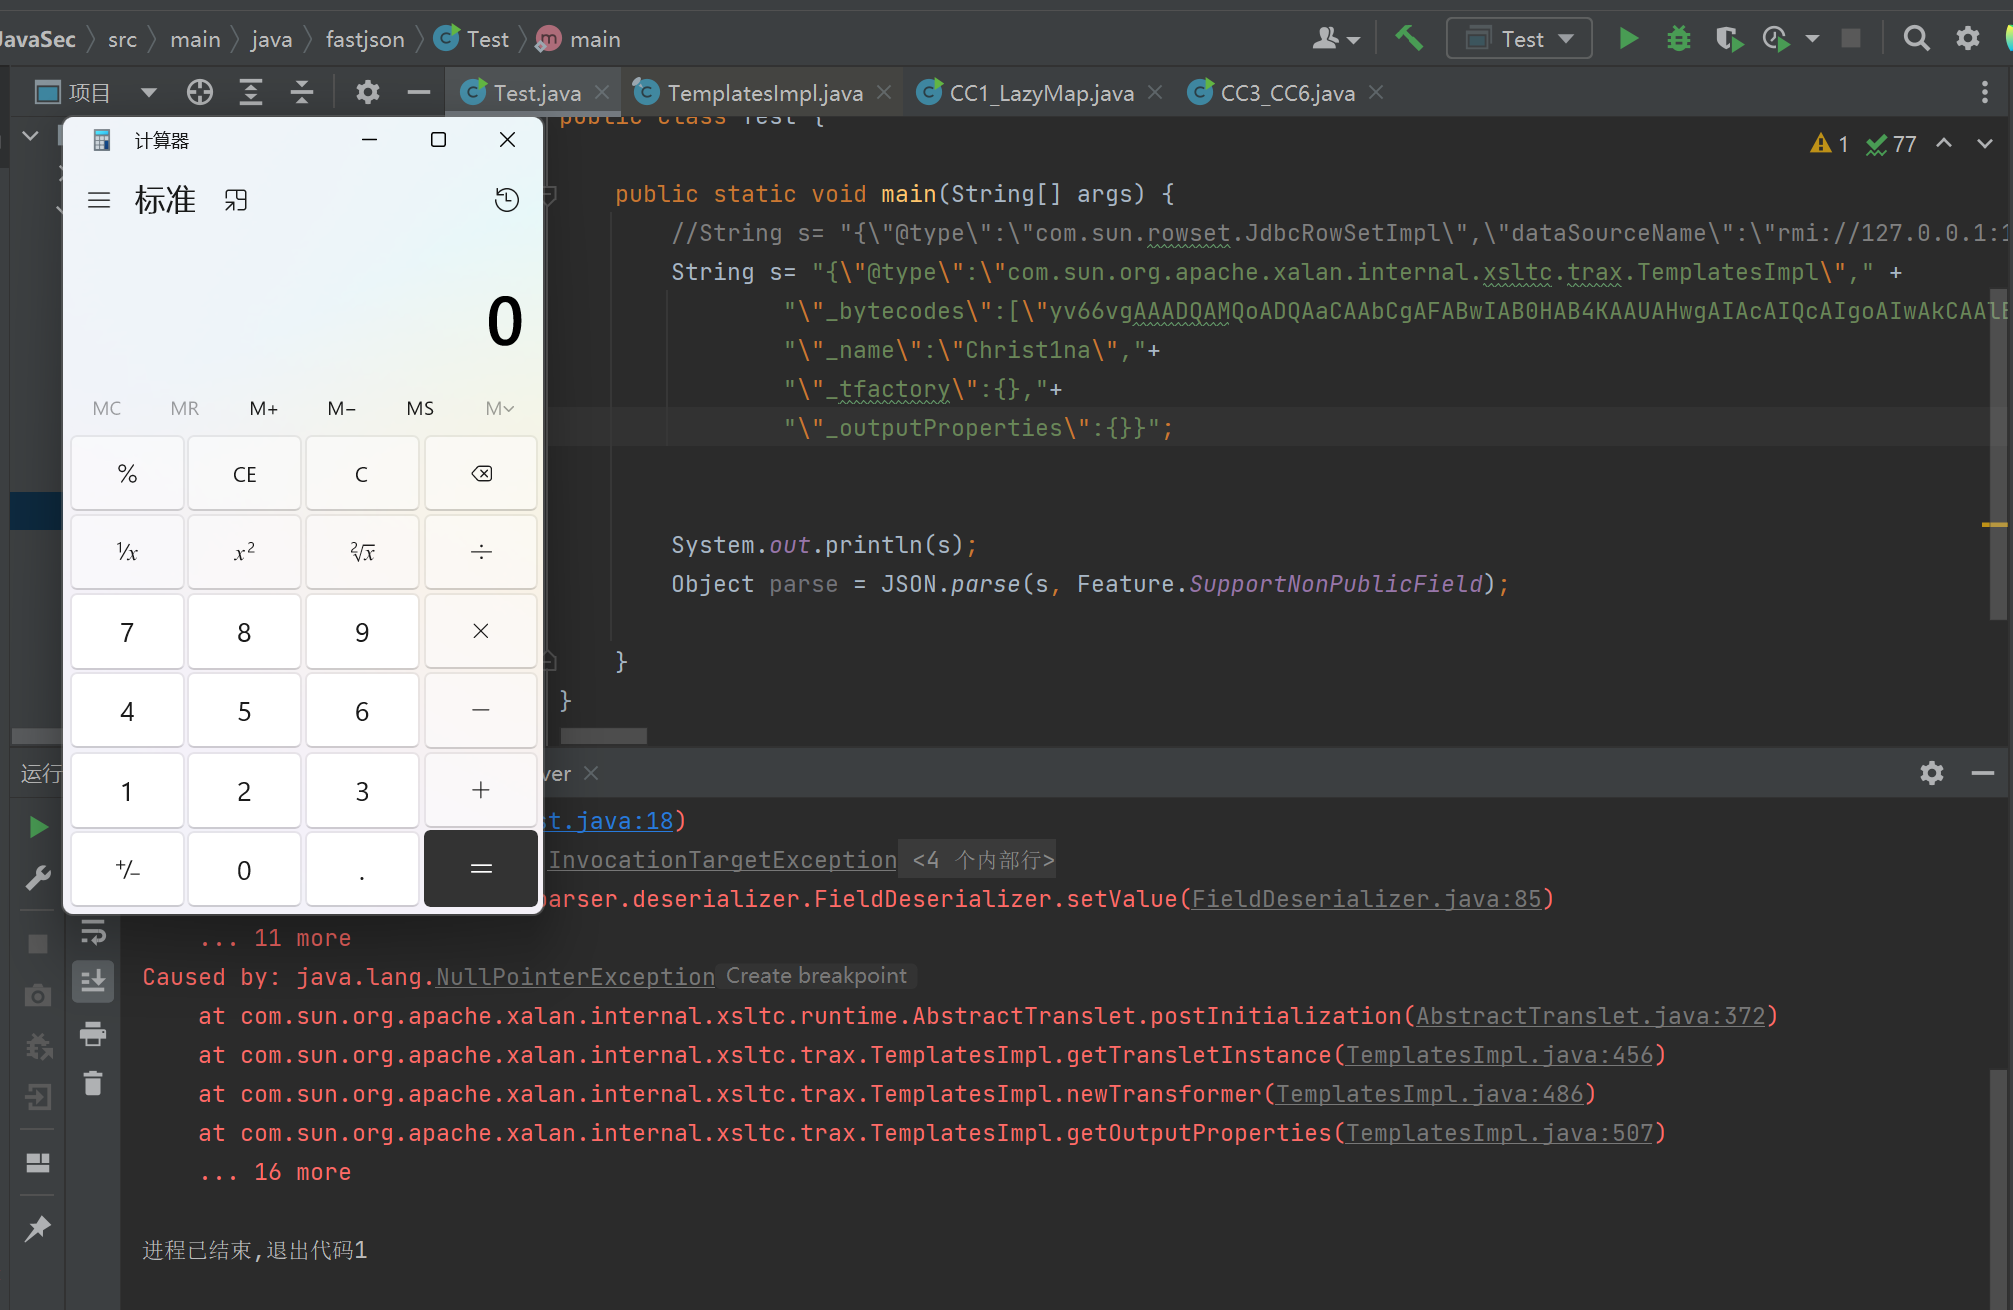This screenshot has width=2013, height=1310.
Task: Click the print icon in run console
Action: 93,1033
